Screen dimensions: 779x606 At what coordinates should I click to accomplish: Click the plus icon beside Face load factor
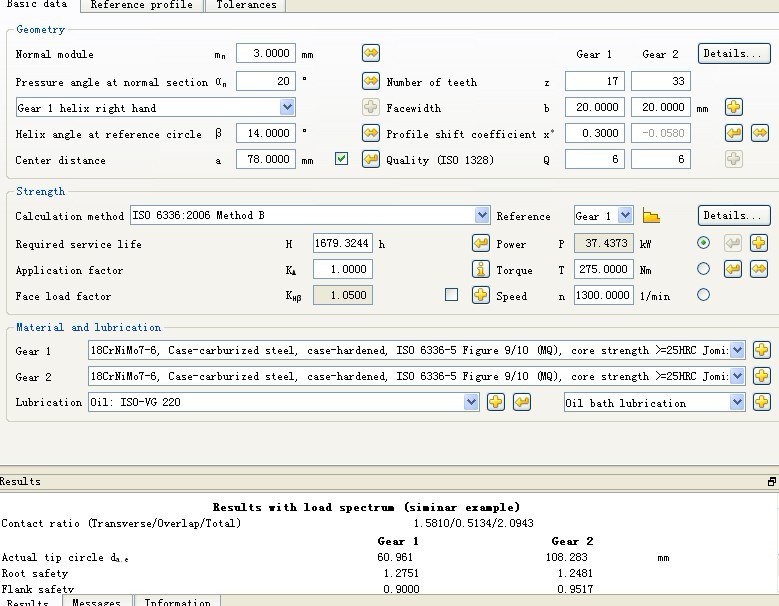point(480,295)
